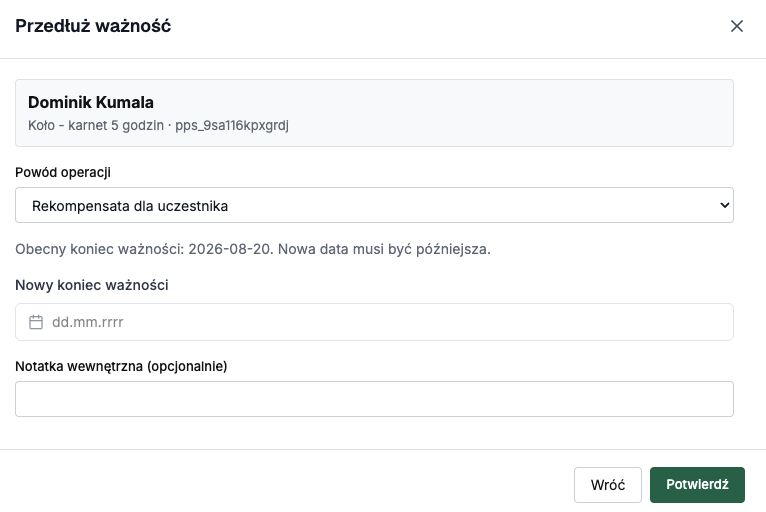Click the calendar icon in date field
This screenshot has width=766, height=512.
(36, 322)
